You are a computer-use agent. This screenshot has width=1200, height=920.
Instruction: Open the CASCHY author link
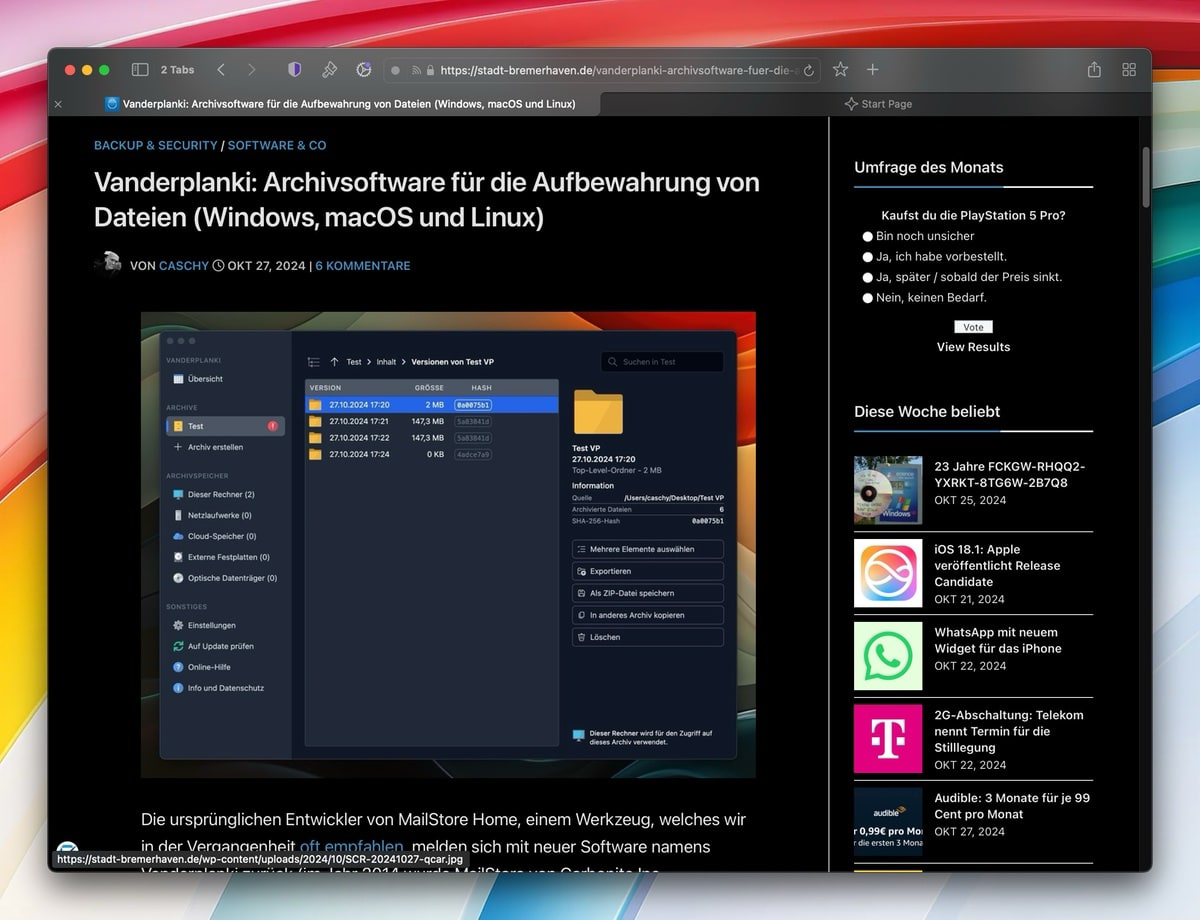pyautogui.click(x=184, y=266)
